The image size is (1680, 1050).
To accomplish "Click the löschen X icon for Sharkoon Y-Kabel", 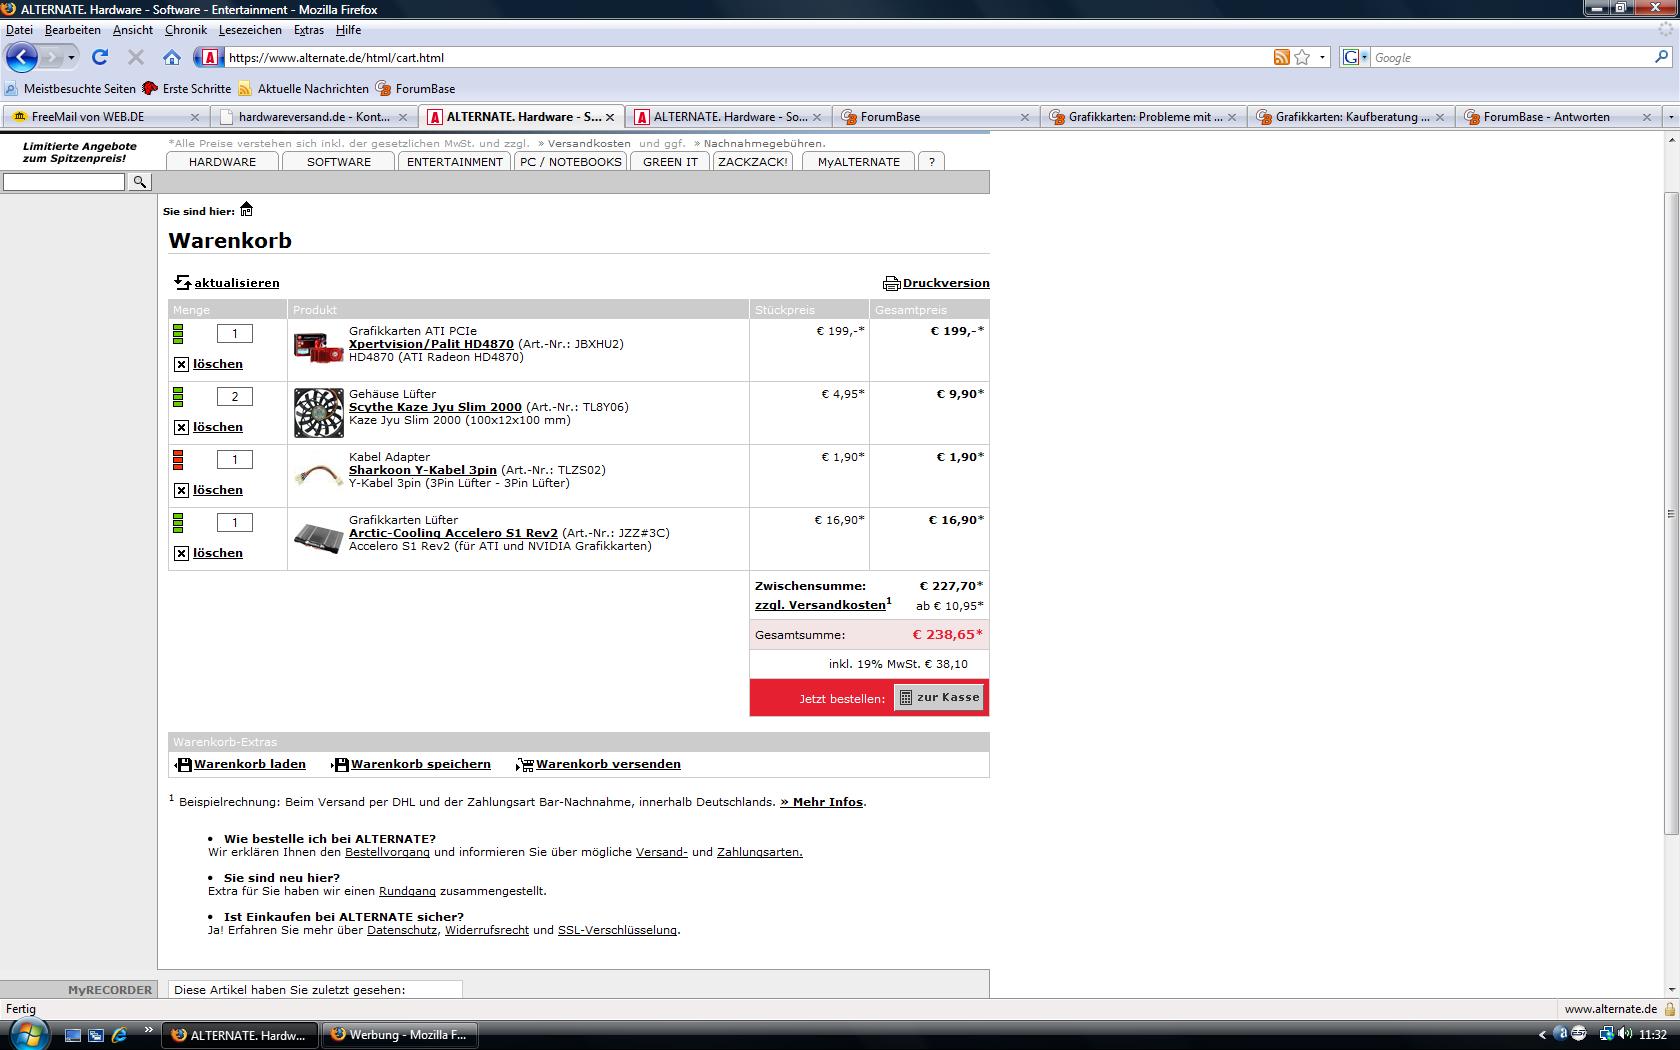I will pyautogui.click(x=181, y=490).
